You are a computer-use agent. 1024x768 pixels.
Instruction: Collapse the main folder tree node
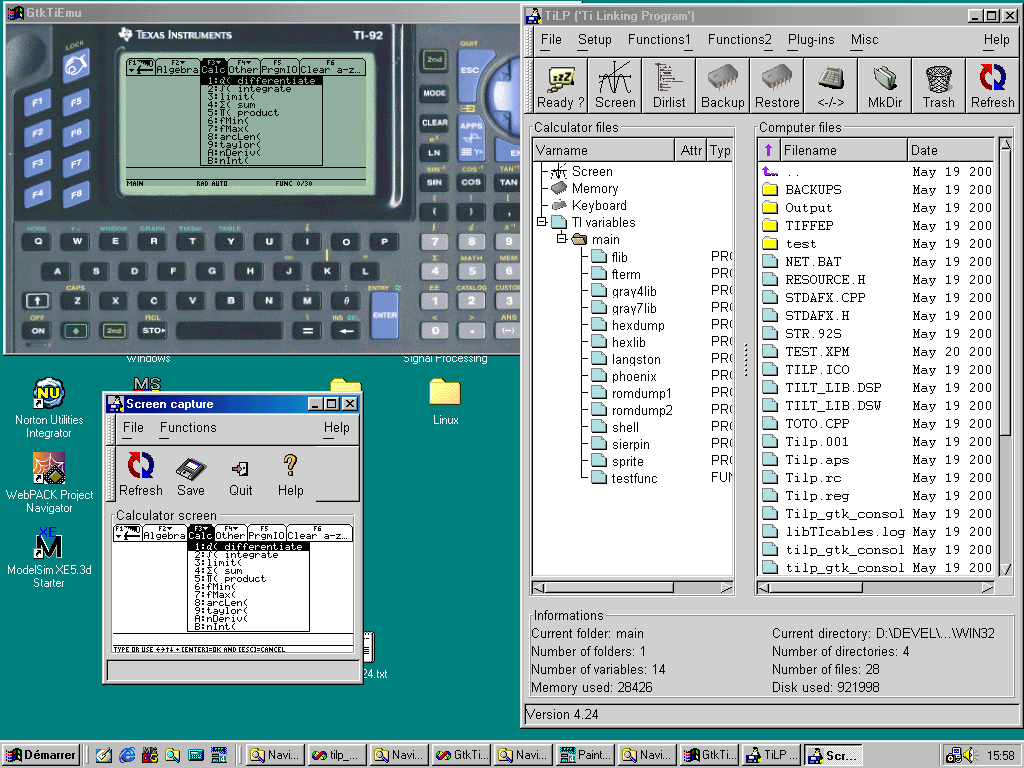click(561, 239)
